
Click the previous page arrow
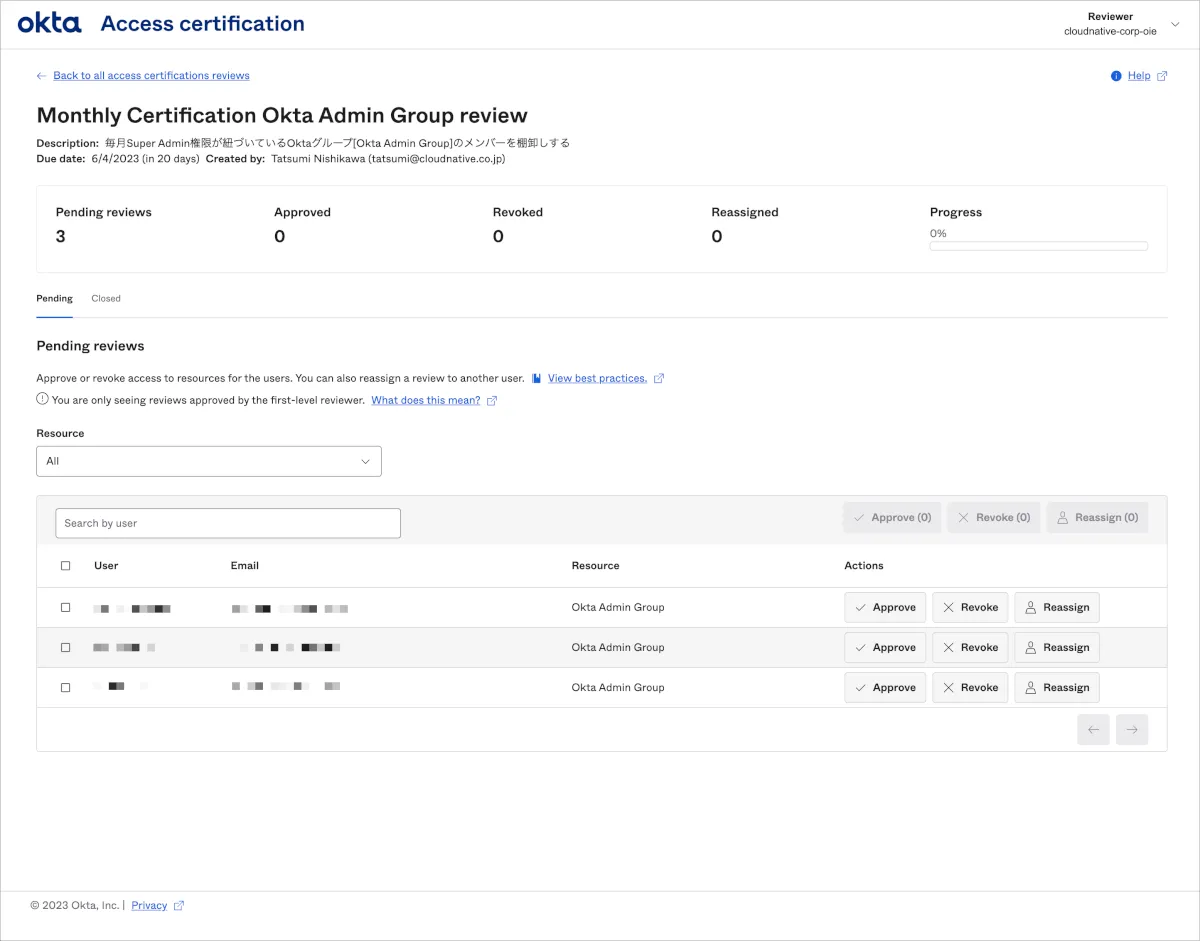(x=1093, y=730)
